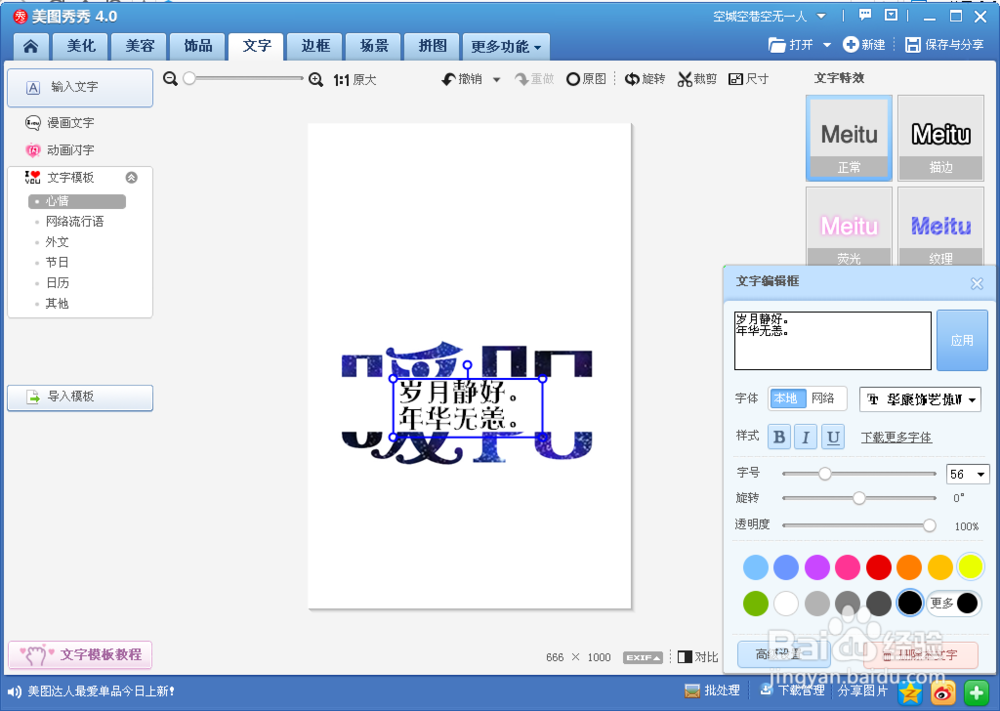Open the 美化 tab

click(81, 46)
